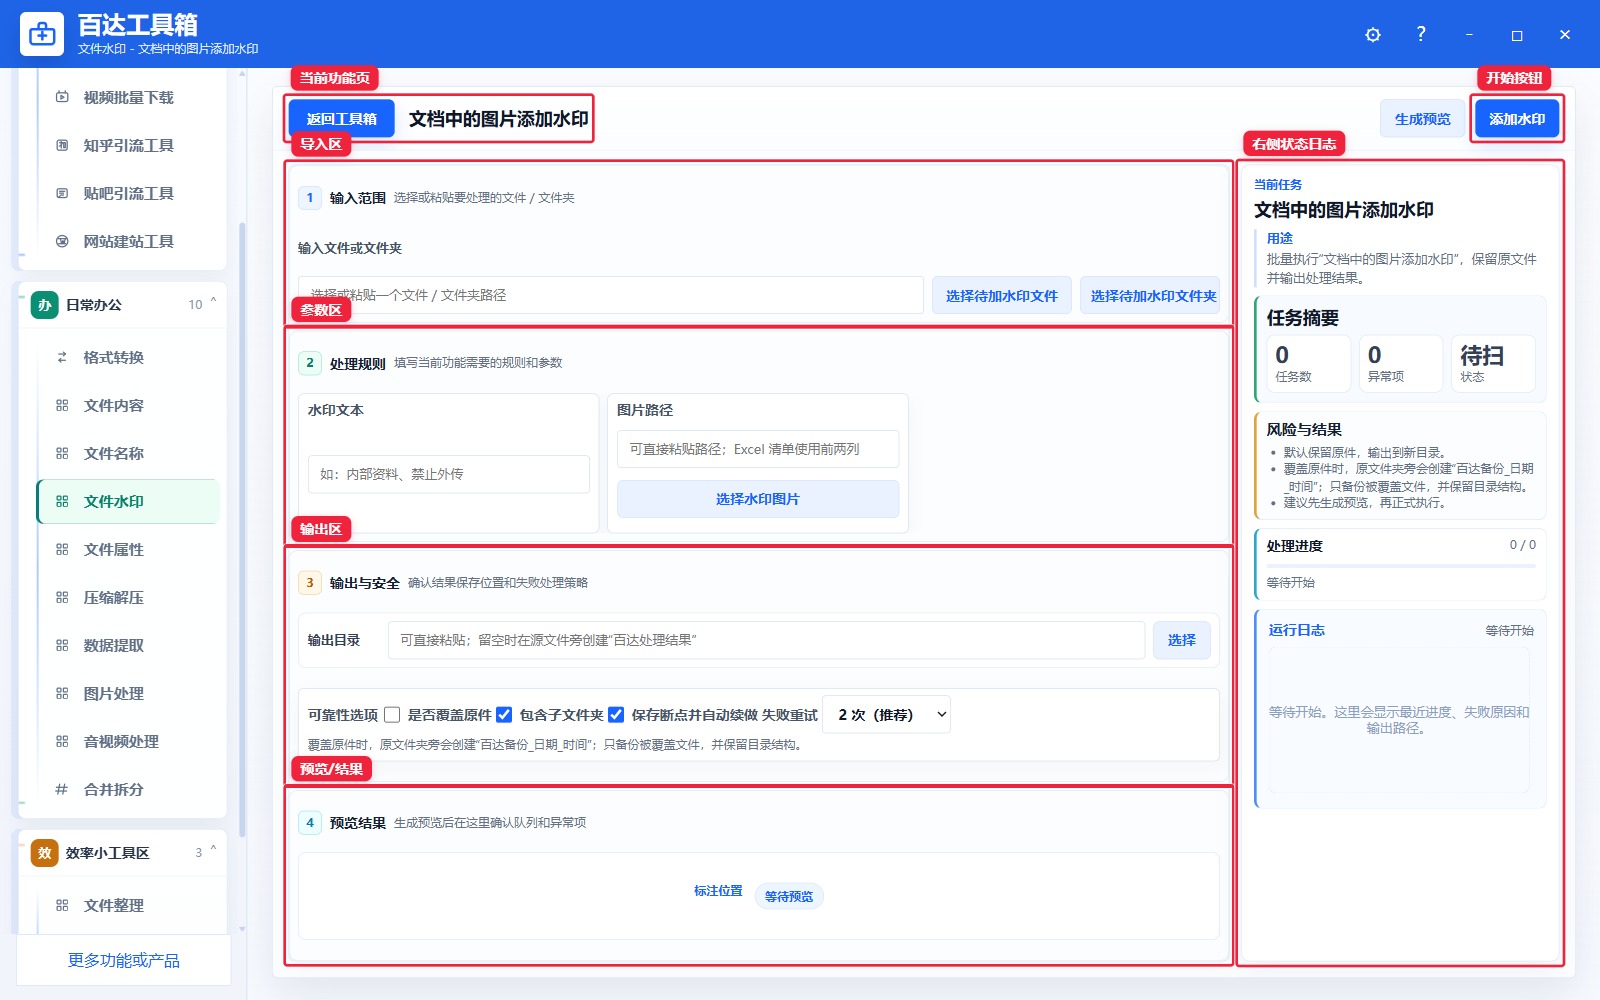The width and height of the screenshot is (1600, 1000).
Task: Click the icon beside 网站建站工具
Action: click(62, 241)
